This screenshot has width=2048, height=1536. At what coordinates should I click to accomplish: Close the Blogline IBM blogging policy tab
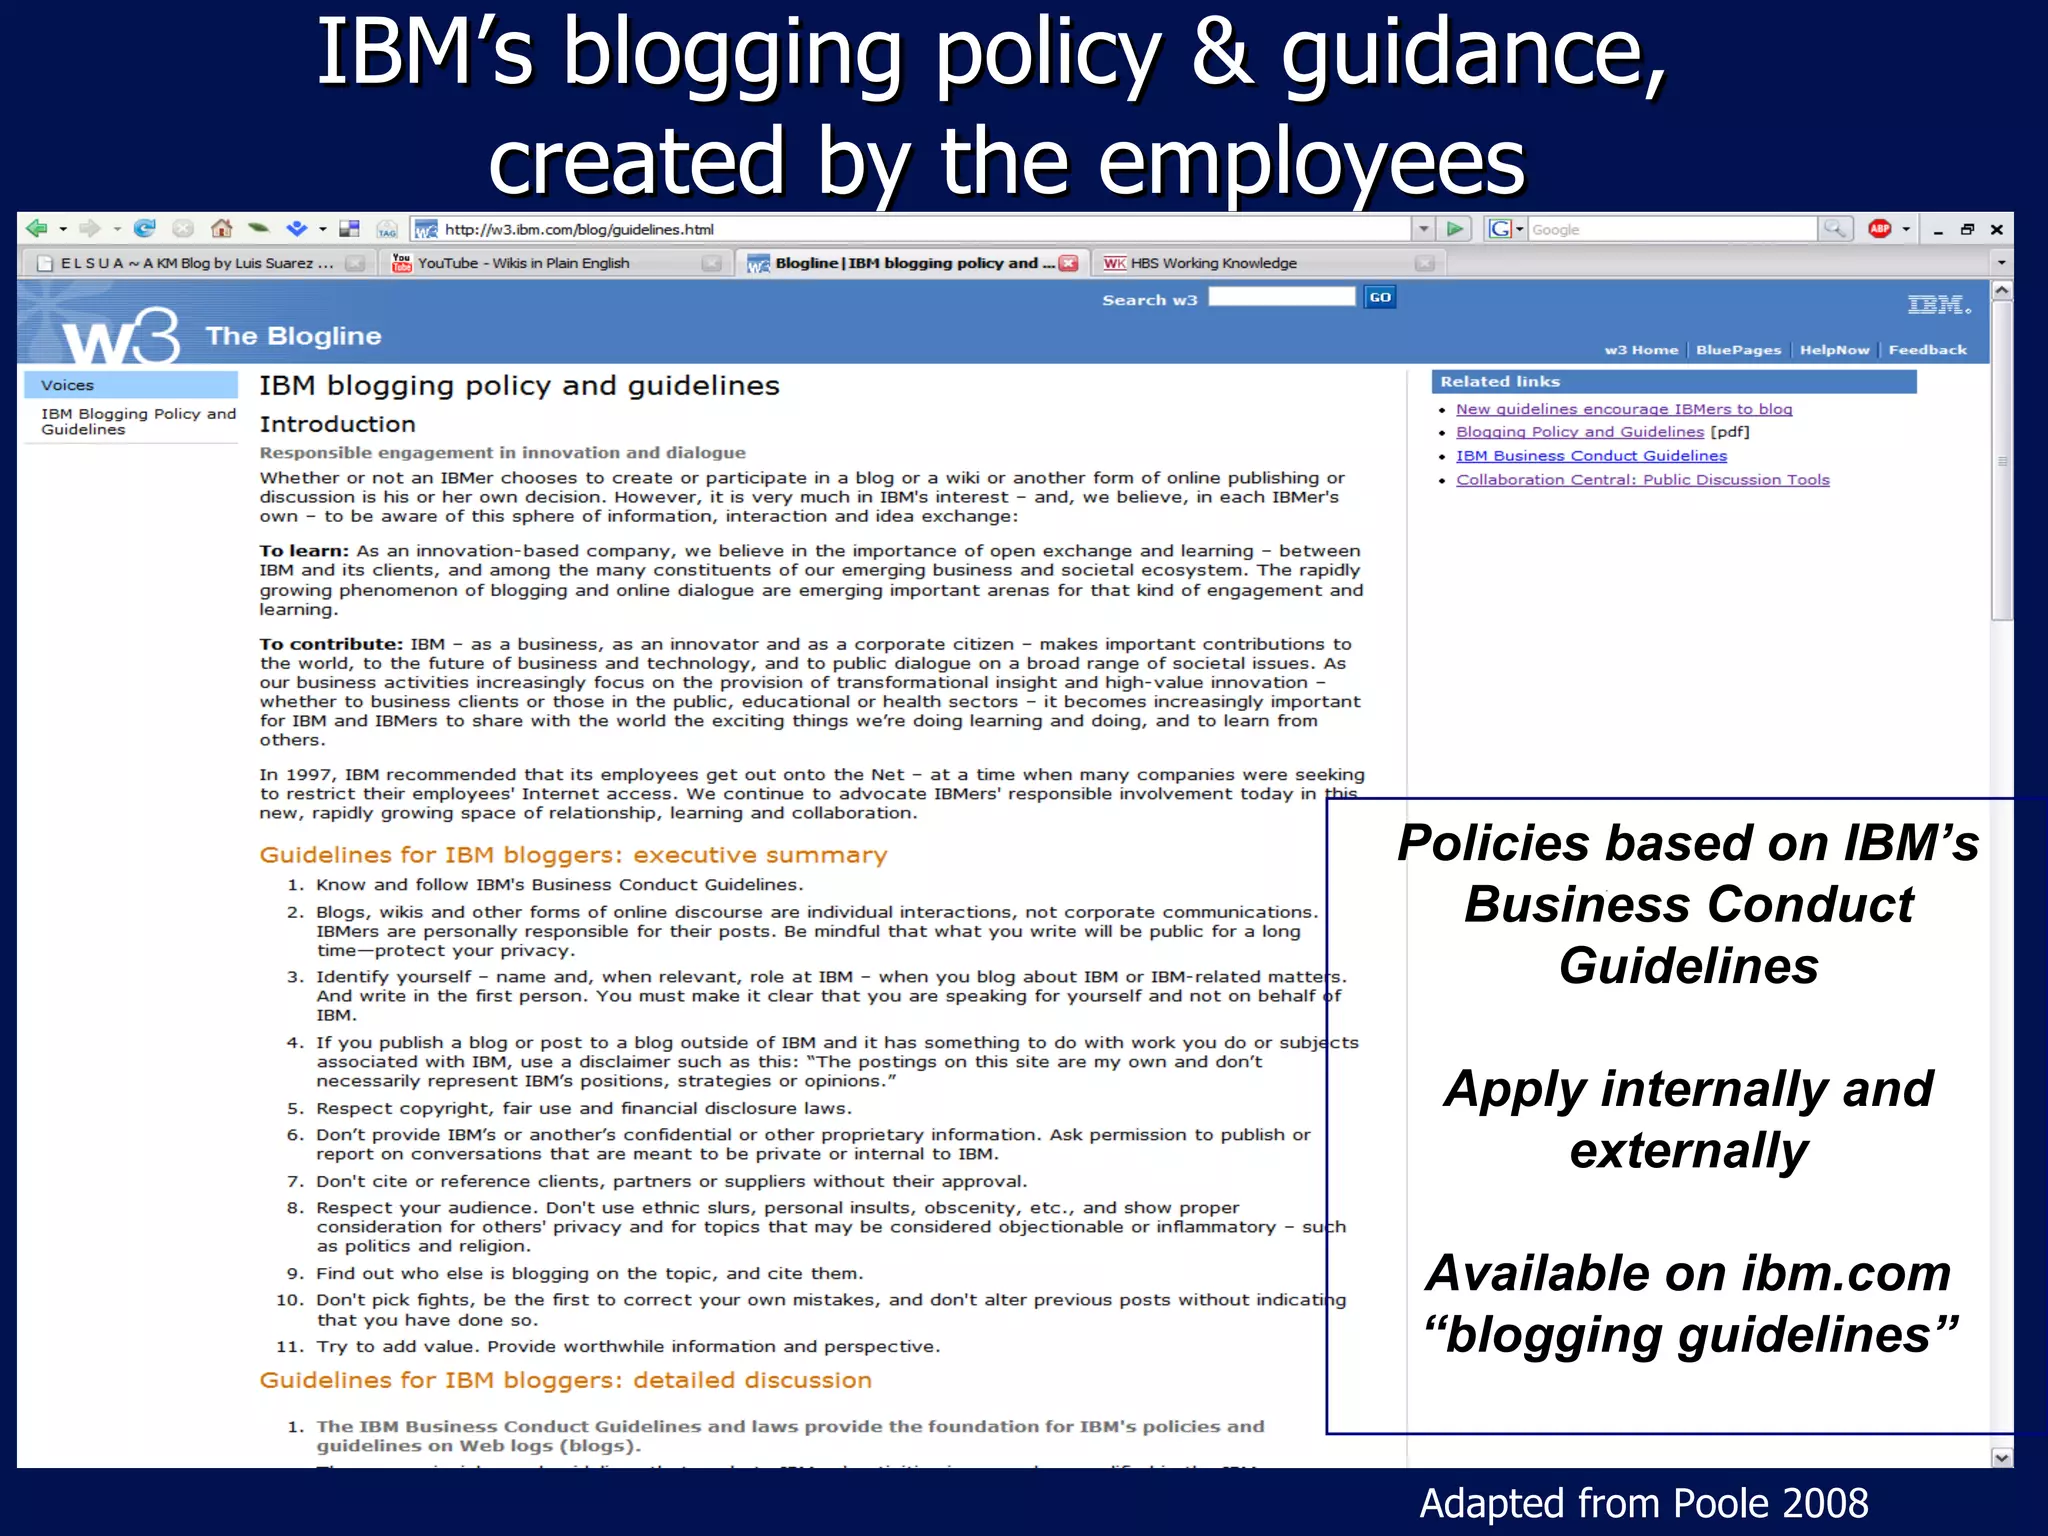point(1069,263)
